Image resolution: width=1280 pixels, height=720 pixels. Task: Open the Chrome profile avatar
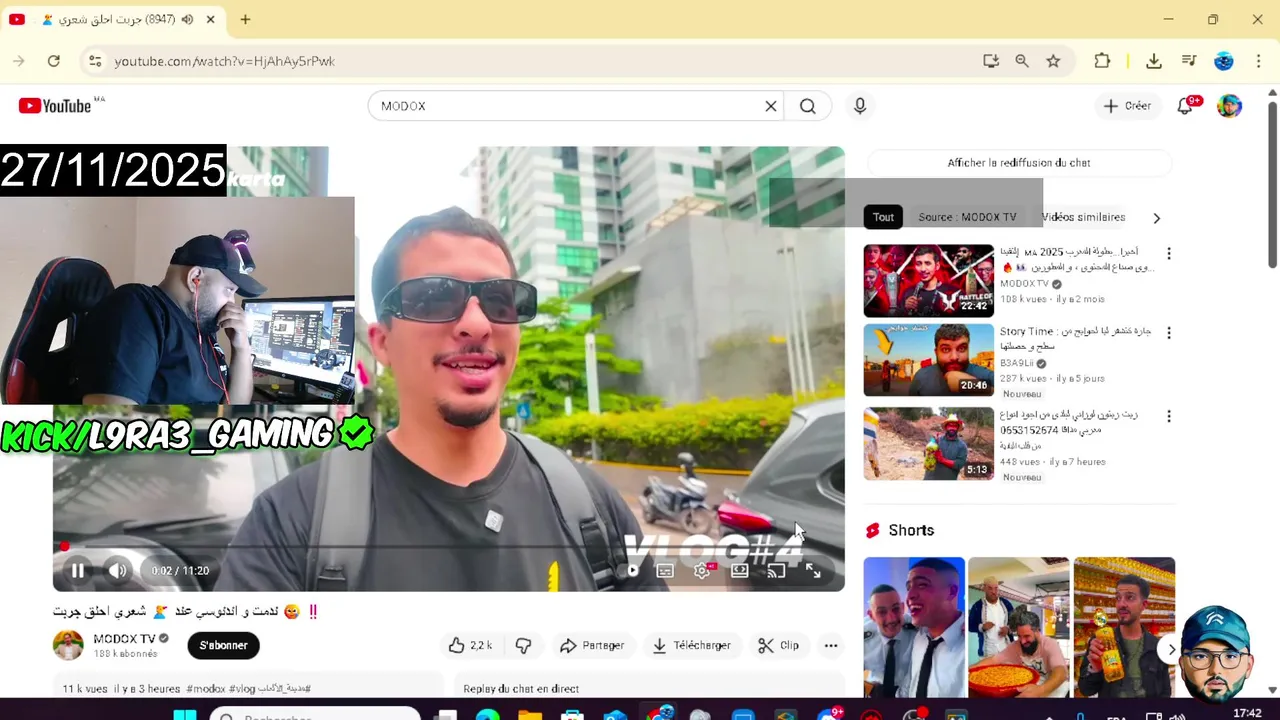[x=1224, y=61]
